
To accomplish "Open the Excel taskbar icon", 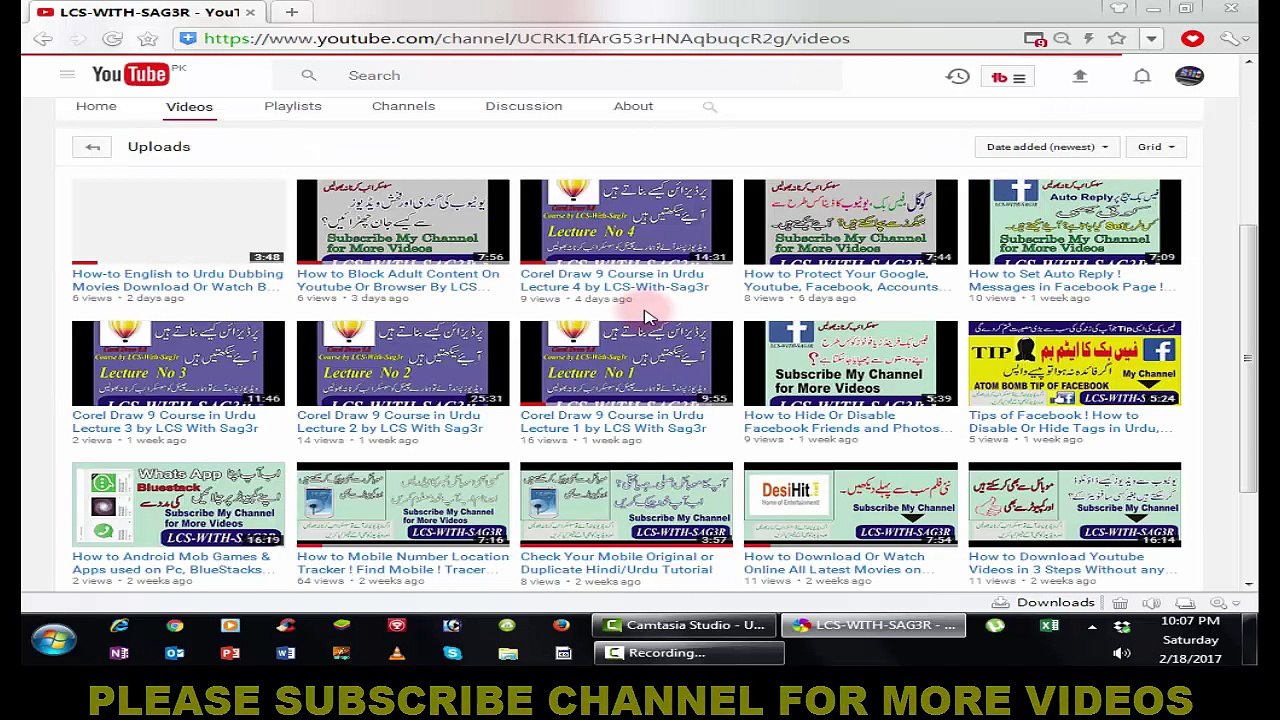I will [1049, 625].
